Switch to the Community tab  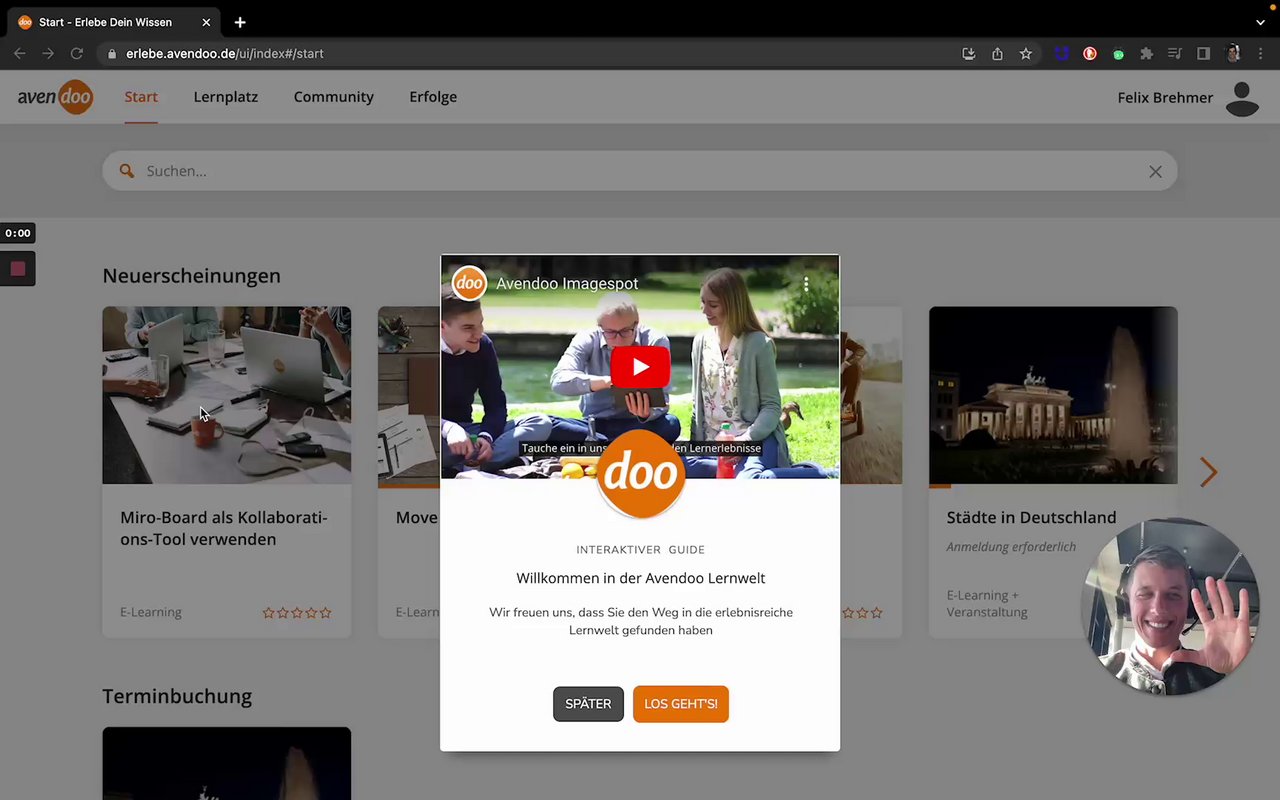334,97
